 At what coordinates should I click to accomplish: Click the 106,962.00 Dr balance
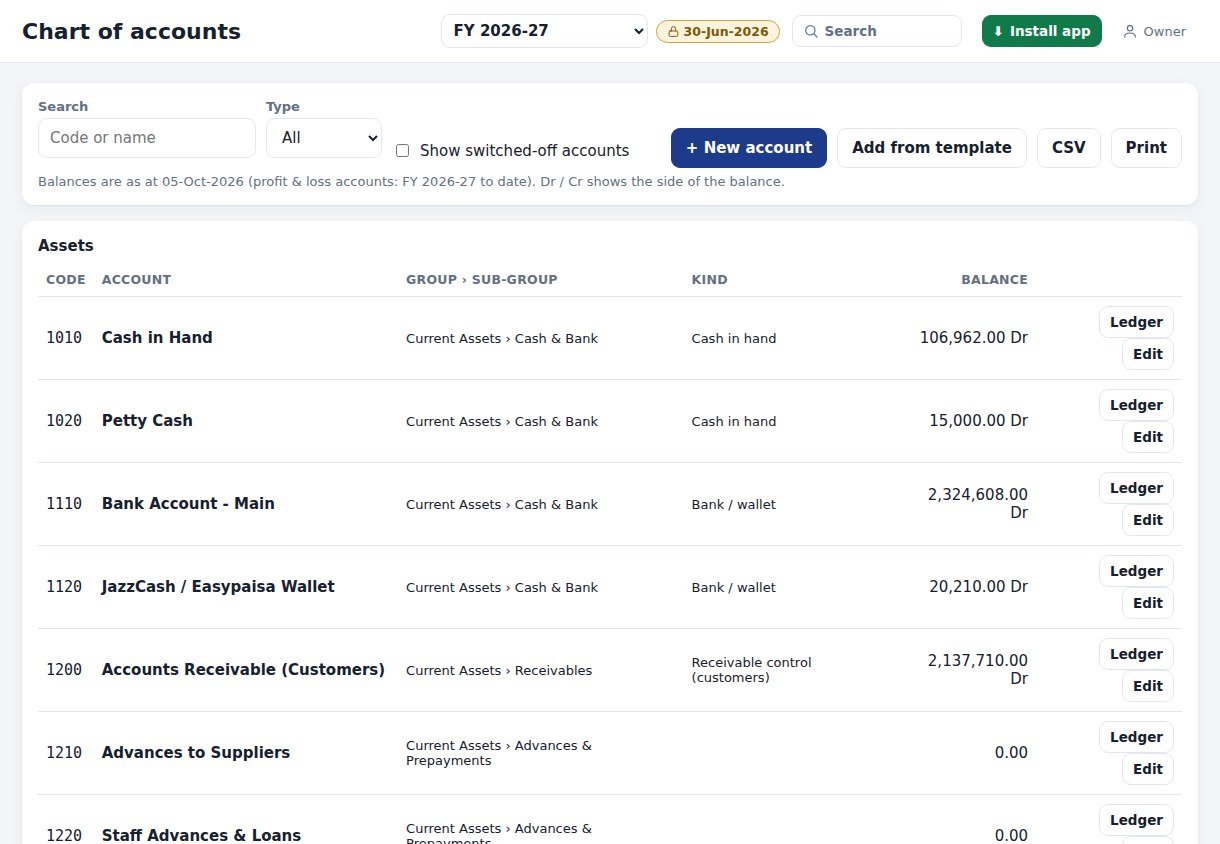tap(974, 338)
